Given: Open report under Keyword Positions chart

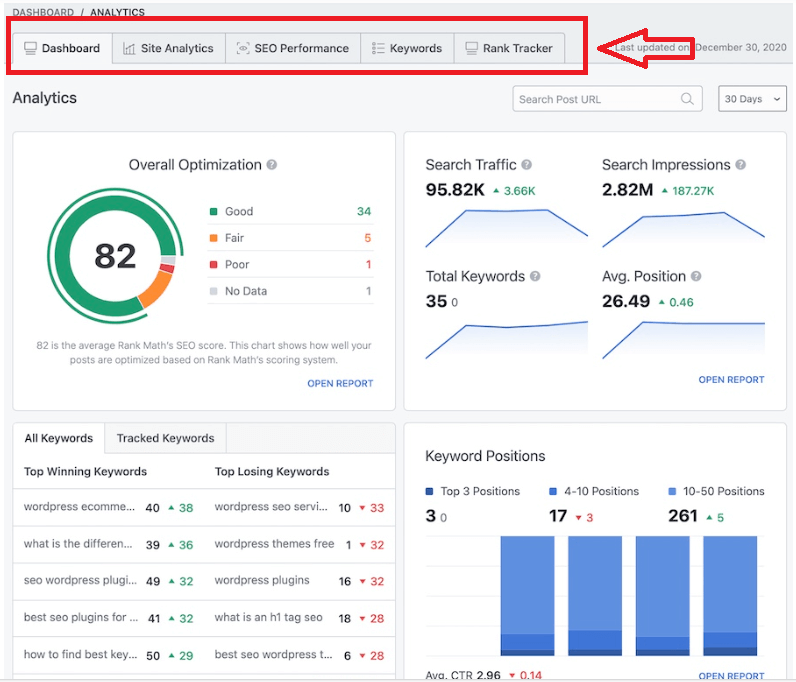Looking at the screenshot, I should point(731,676).
